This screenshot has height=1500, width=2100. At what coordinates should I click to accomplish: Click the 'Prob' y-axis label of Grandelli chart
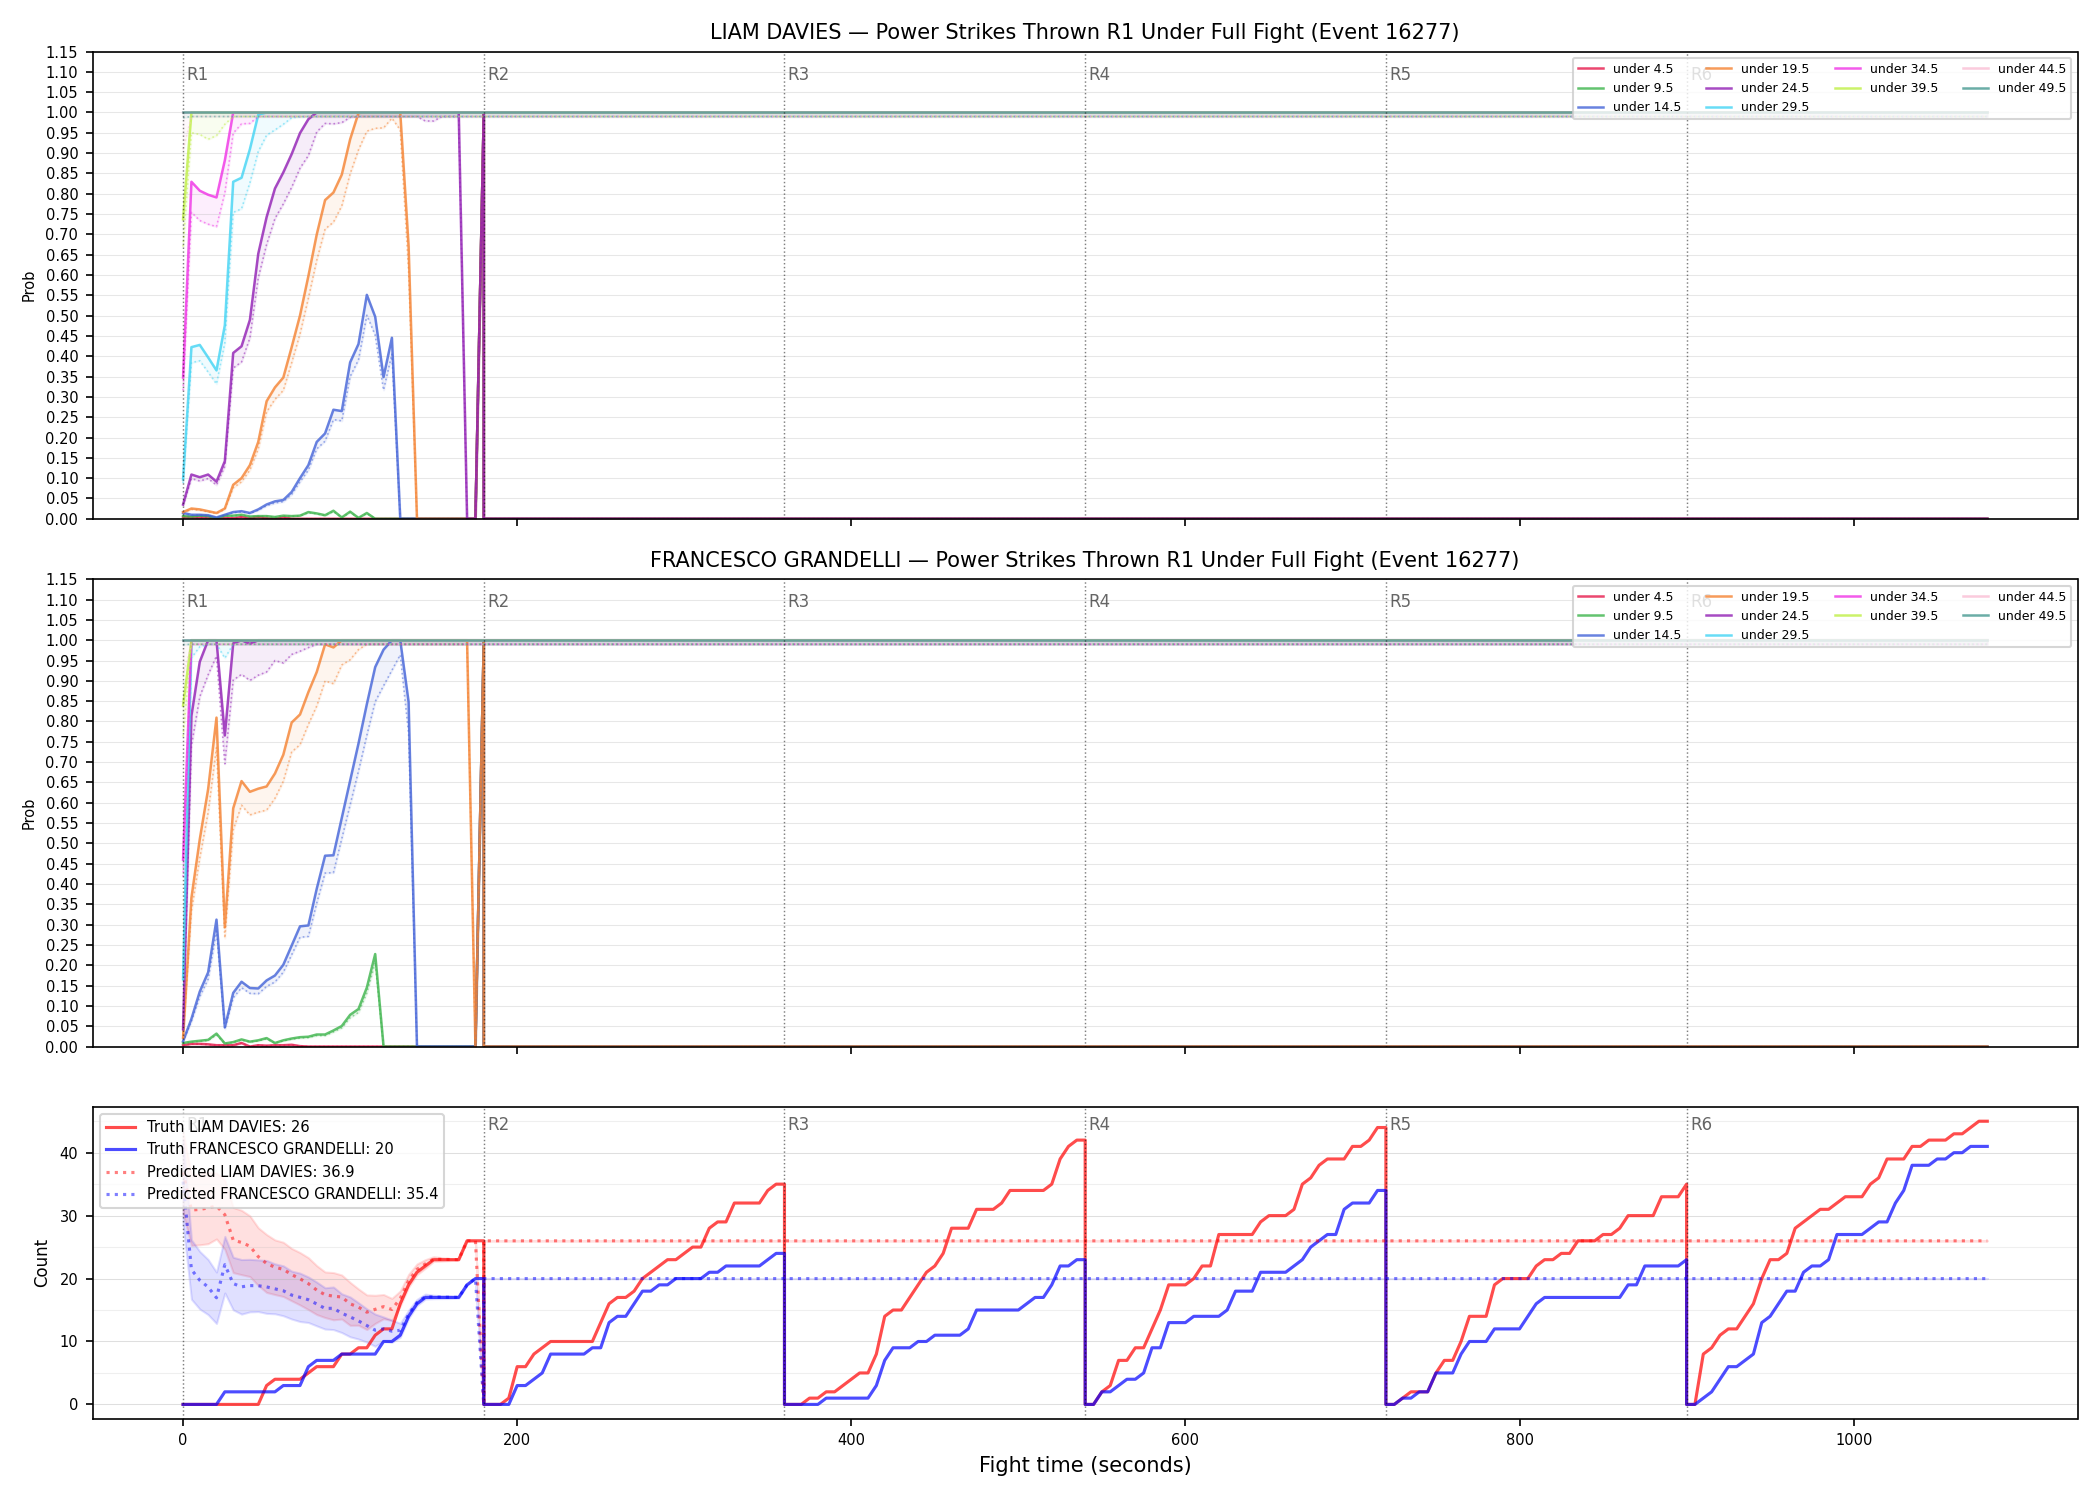(x=29, y=814)
